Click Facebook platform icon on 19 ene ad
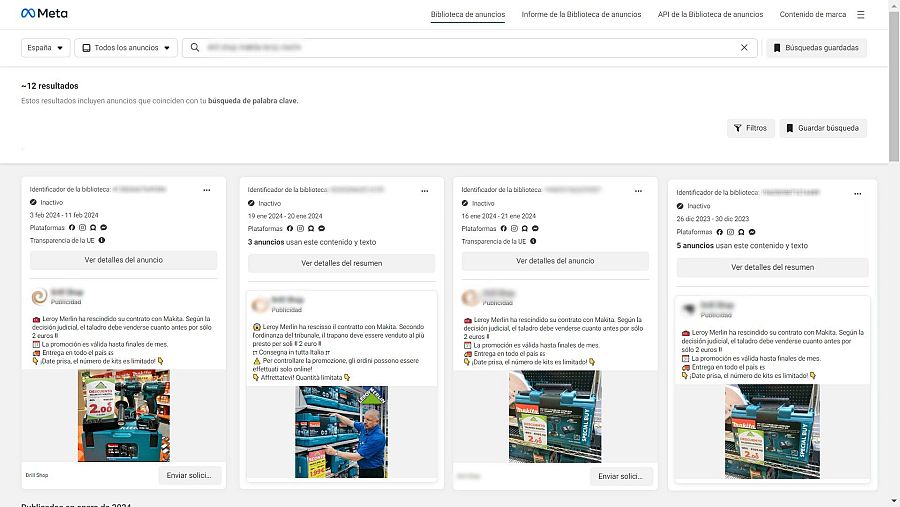This screenshot has height=507, width=900. click(x=290, y=229)
